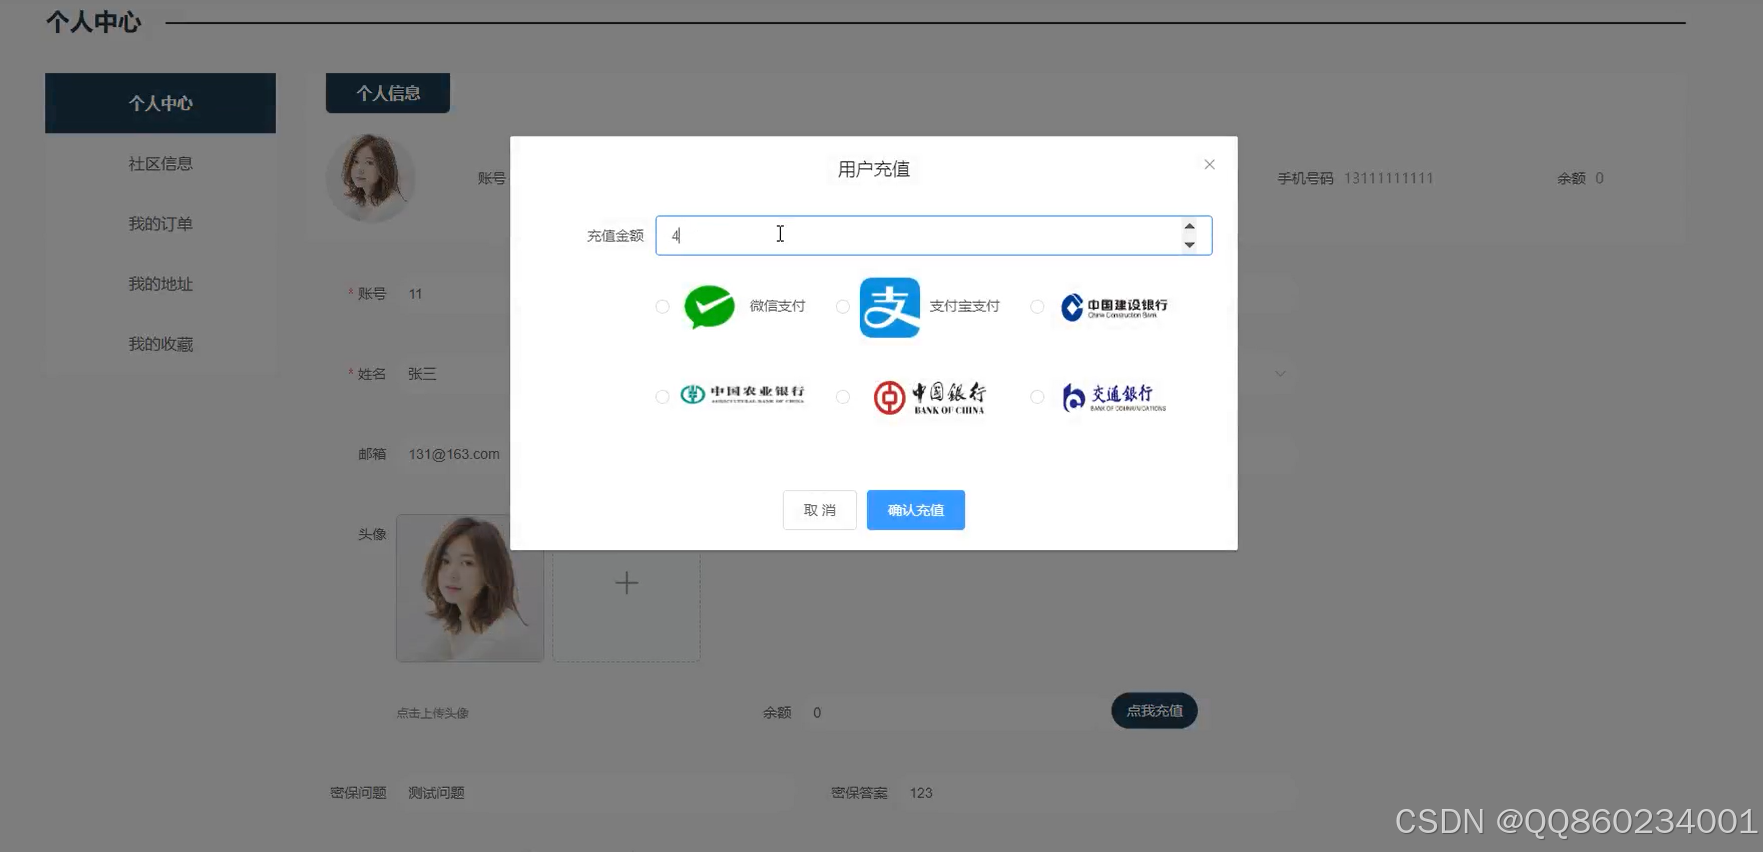Click the 余额 field next to 点我充值

tap(950, 713)
